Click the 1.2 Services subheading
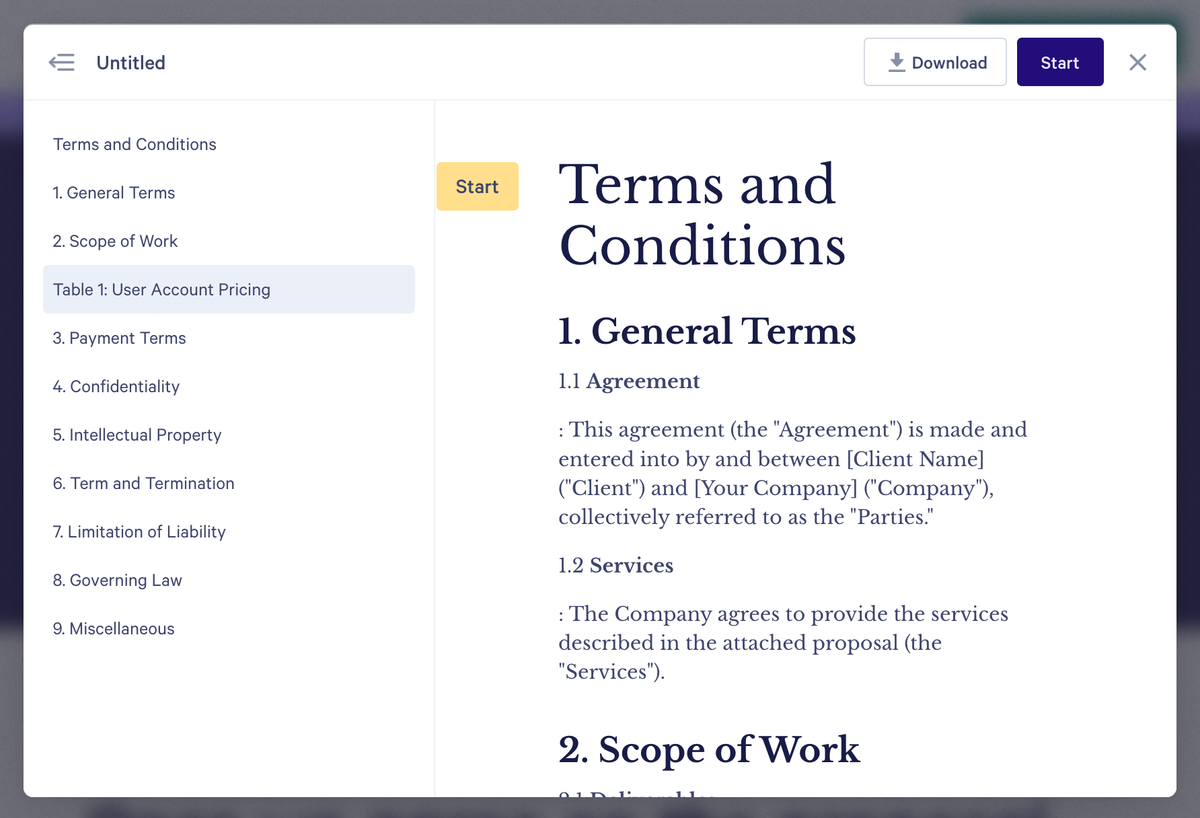 616,565
